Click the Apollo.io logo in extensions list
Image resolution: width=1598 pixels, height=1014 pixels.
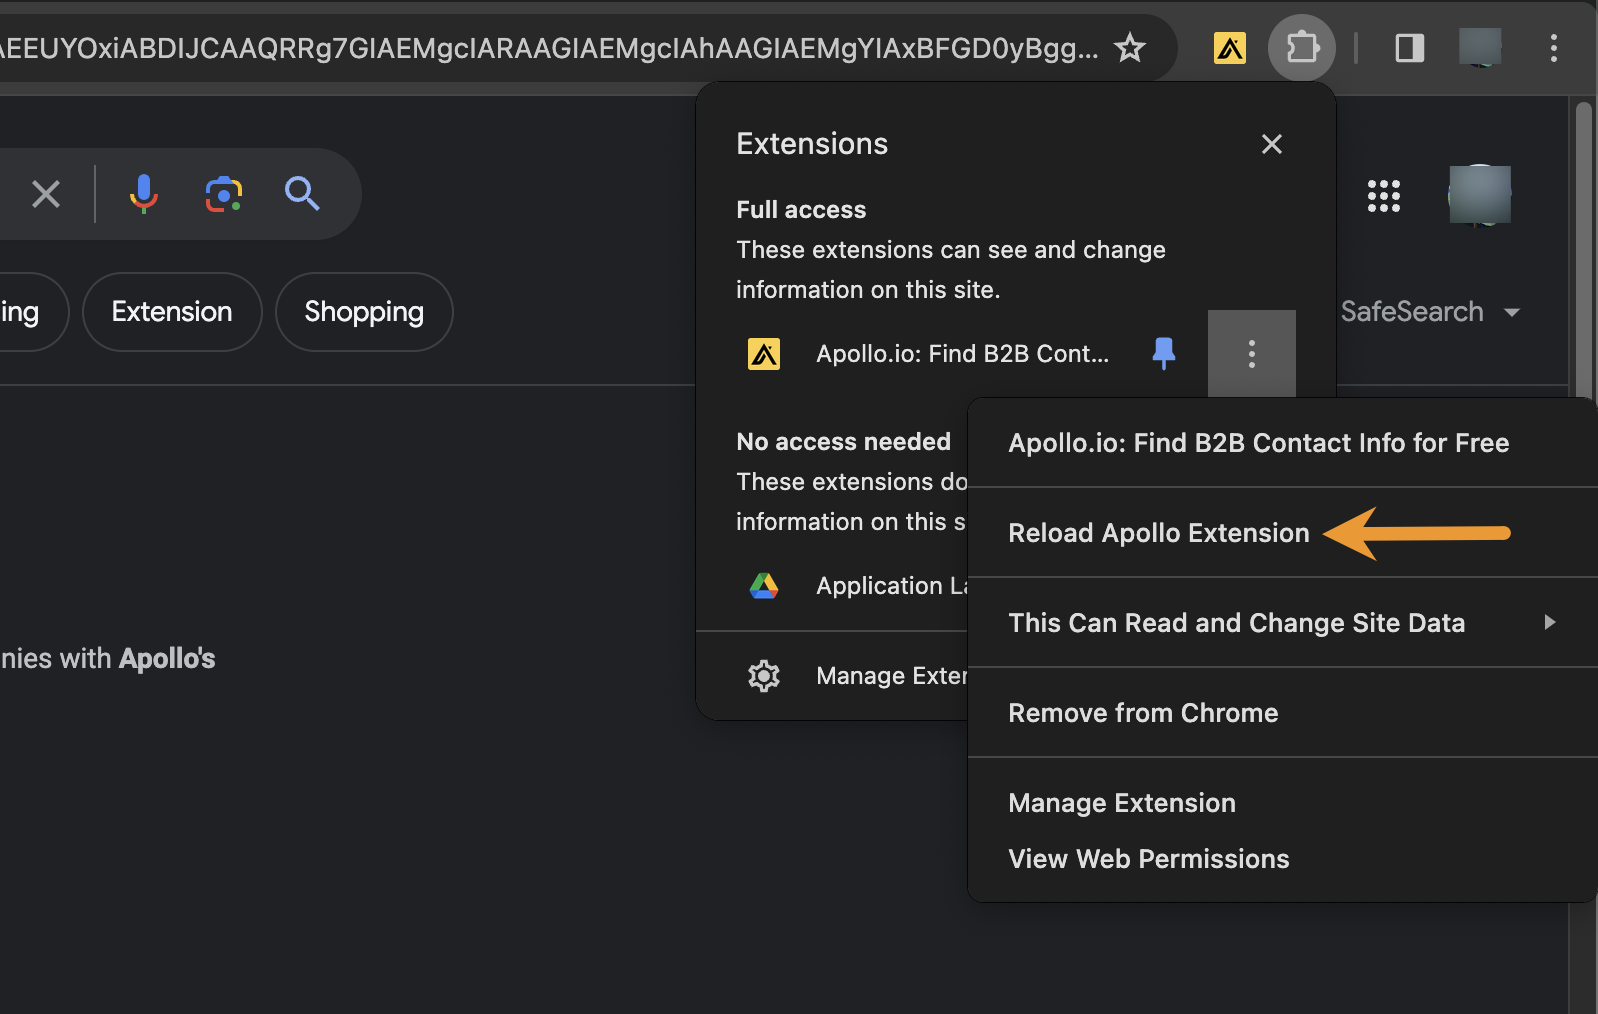[764, 354]
